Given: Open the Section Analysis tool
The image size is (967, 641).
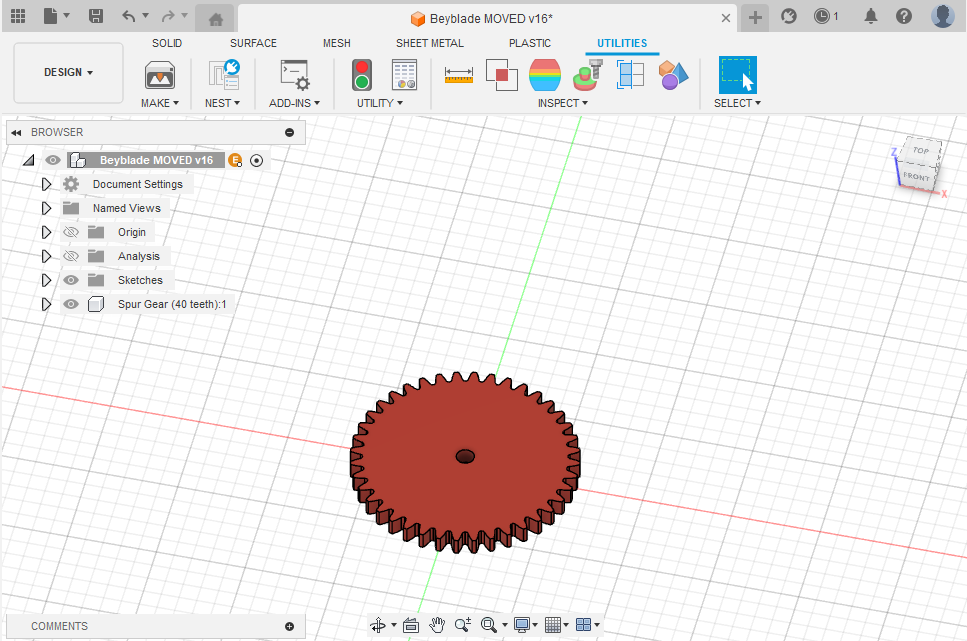Looking at the screenshot, I should [630, 75].
